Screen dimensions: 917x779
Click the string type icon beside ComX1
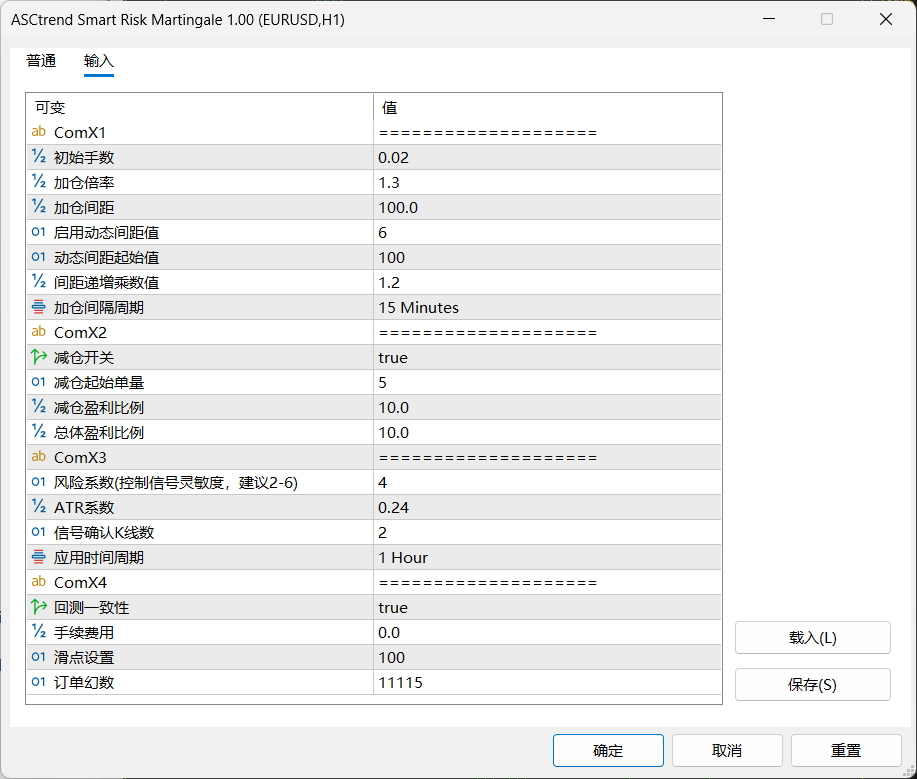tap(39, 132)
